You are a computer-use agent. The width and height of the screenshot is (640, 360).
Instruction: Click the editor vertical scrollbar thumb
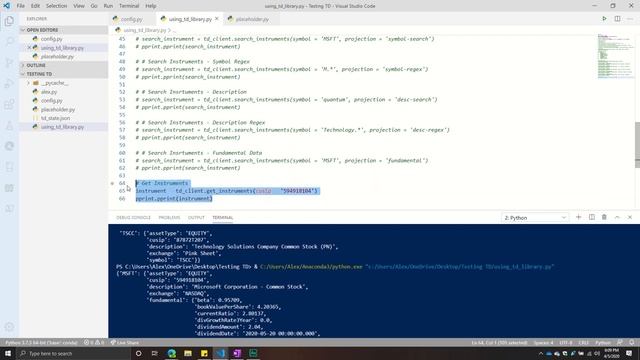click(637, 145)
